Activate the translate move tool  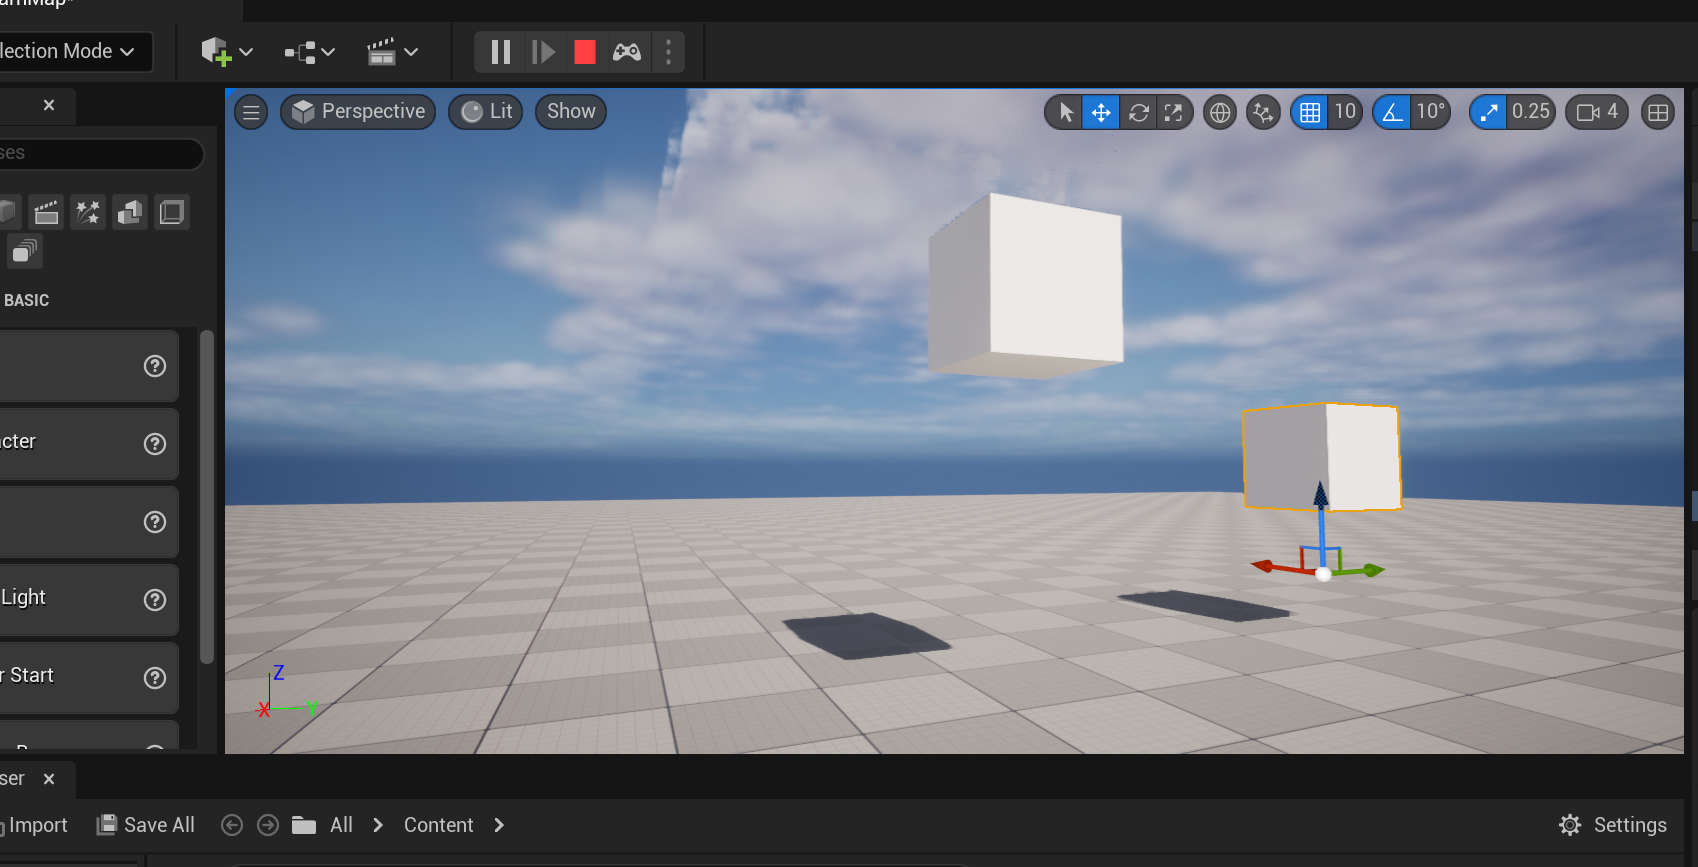[1101, 112]
